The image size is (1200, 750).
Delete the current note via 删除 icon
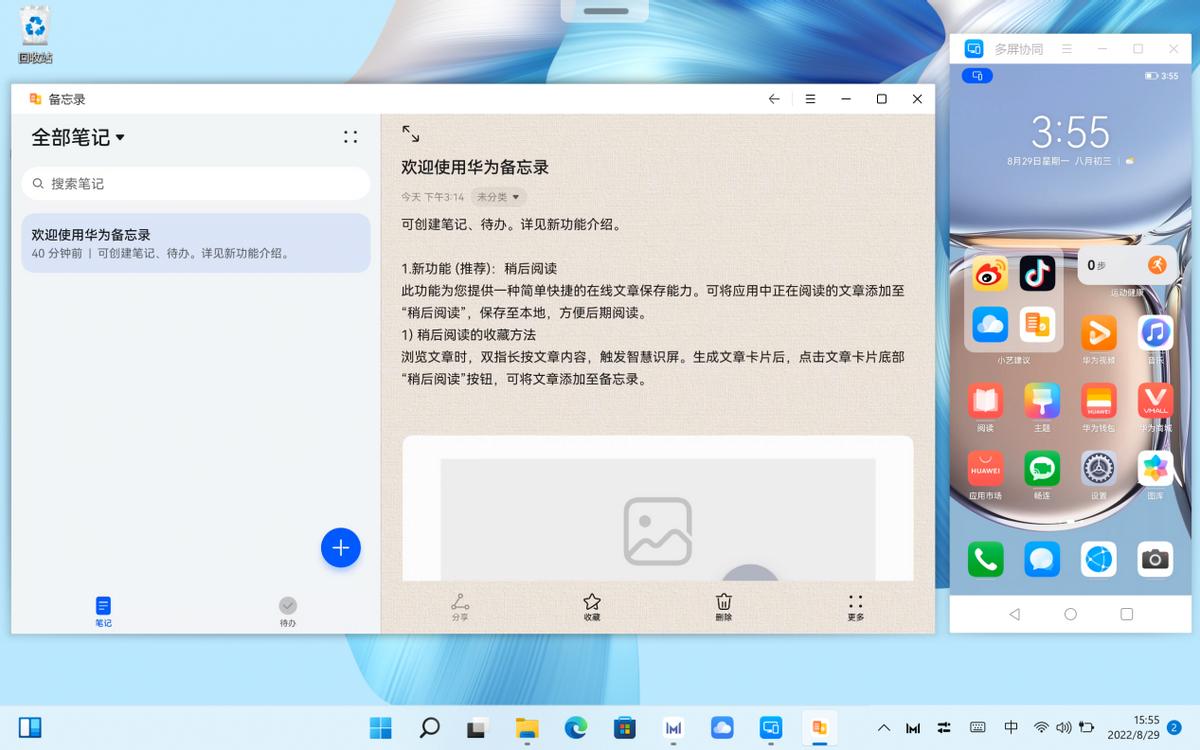click(x=723, y=608)
